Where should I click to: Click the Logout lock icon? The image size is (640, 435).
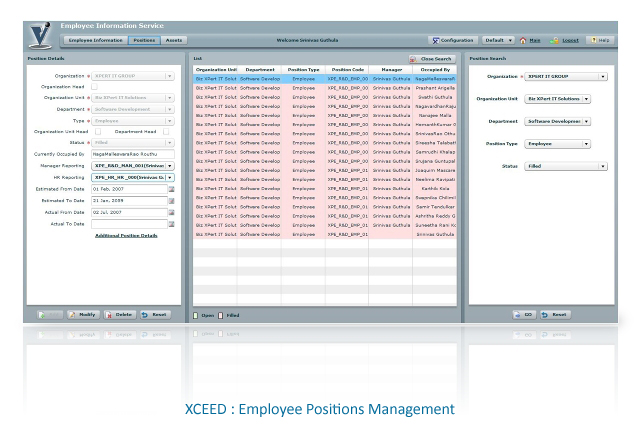pyautogui.click(x=554, y=40)
